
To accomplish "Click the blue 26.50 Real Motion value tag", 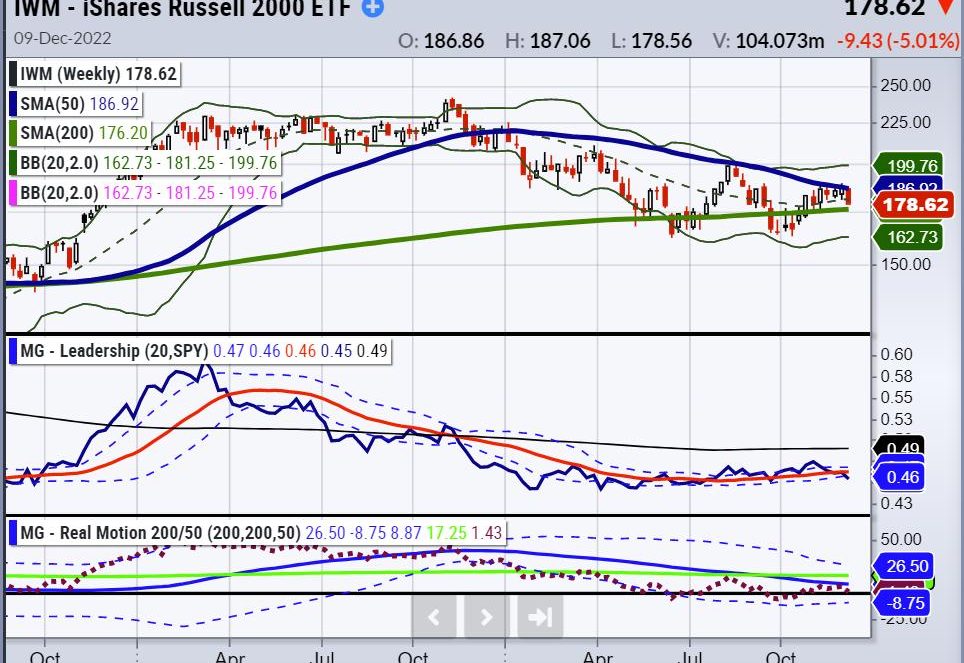I will (903, 566).
